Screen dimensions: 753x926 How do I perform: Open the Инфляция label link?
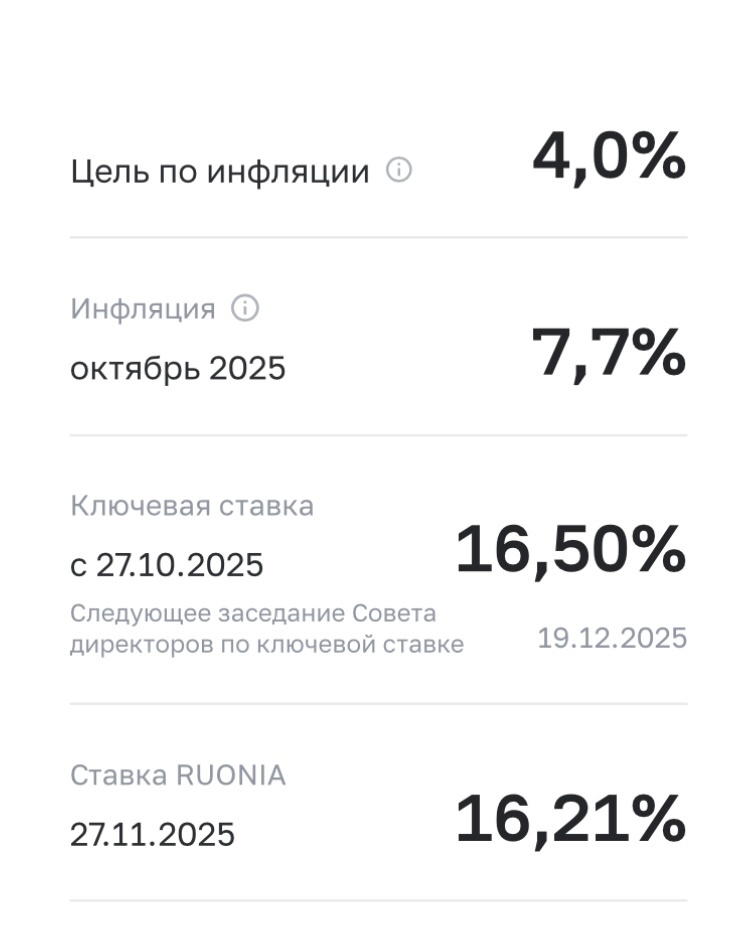click(142, 309)
